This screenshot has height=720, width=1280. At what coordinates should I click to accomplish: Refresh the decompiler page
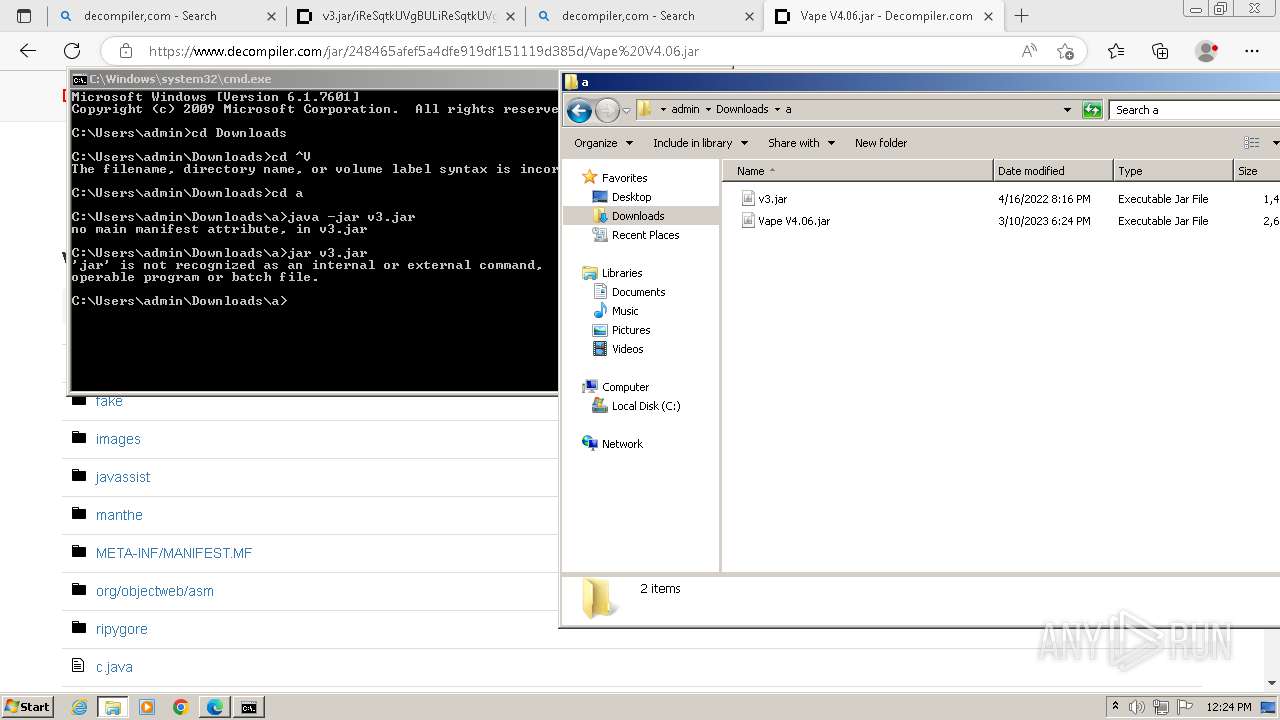(72, 51)
